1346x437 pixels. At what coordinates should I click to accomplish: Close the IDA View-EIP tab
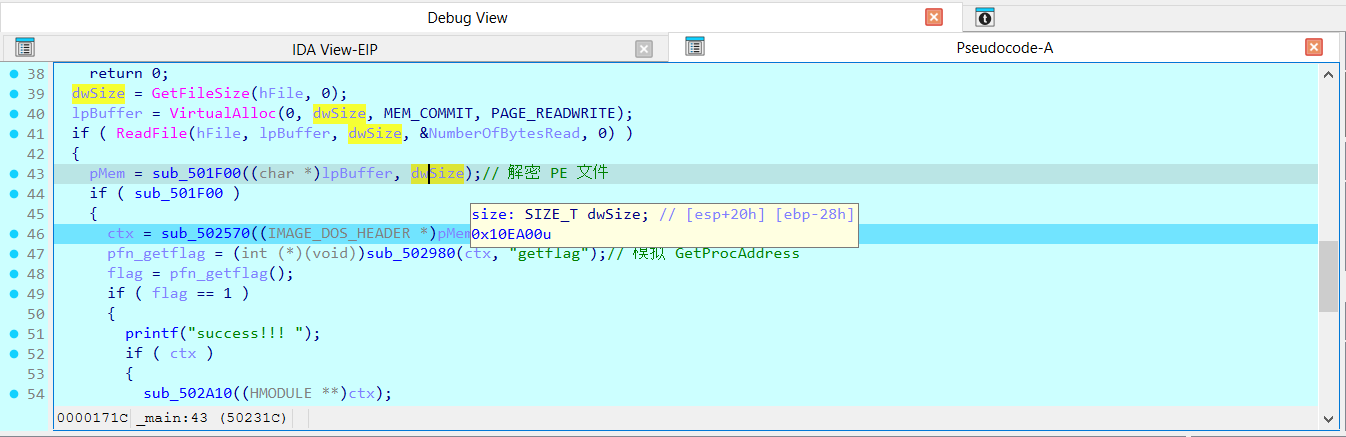pos(644,49)
